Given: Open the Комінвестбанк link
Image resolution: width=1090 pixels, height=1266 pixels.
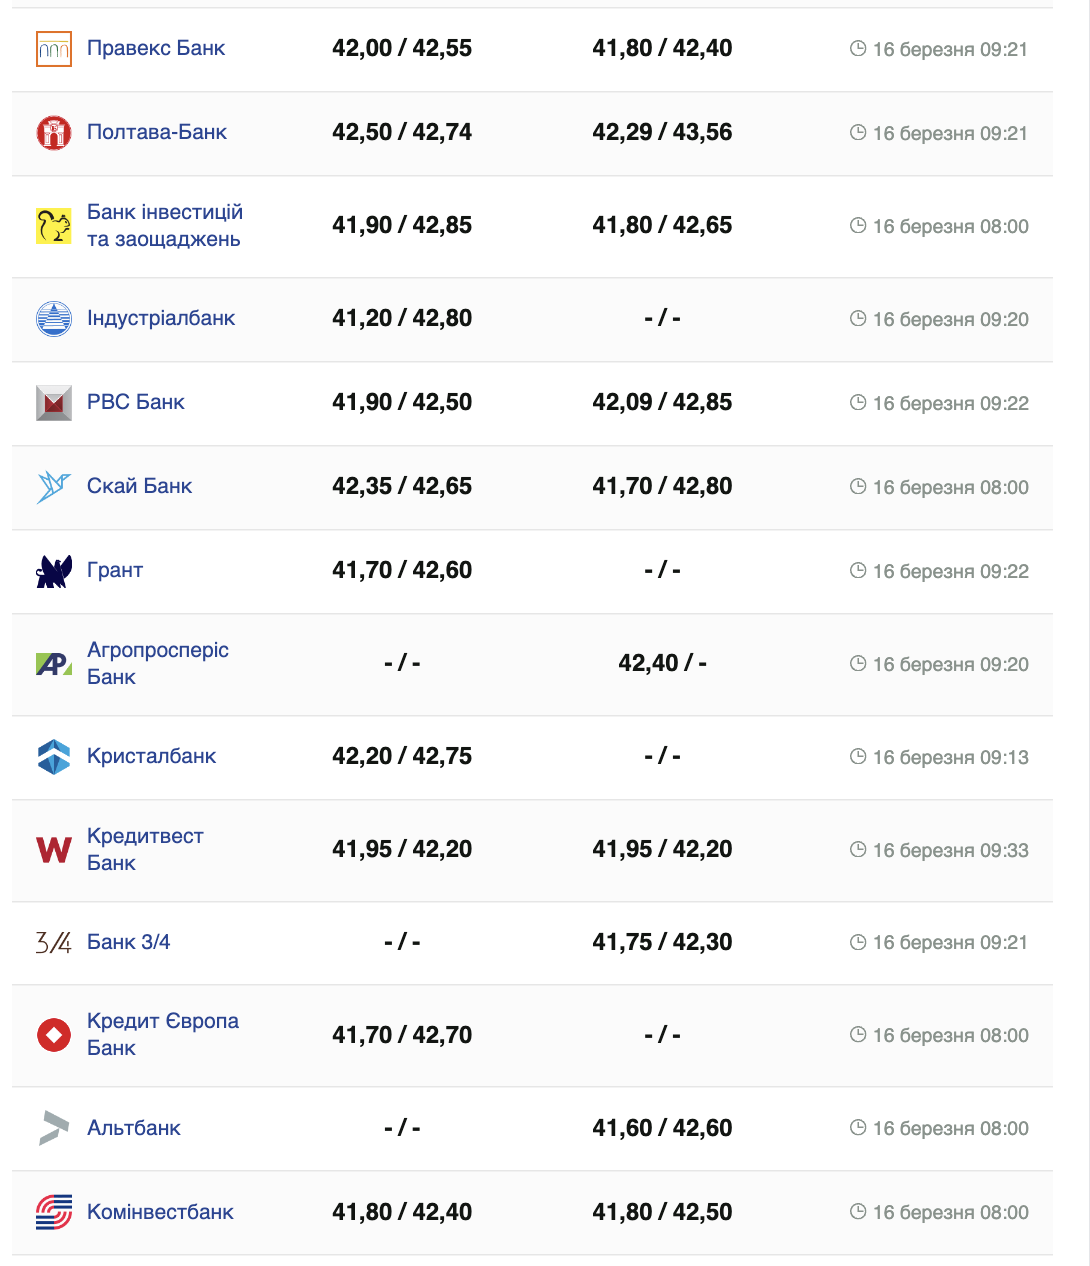Looking at the screenshot, I should [160, 1212].
